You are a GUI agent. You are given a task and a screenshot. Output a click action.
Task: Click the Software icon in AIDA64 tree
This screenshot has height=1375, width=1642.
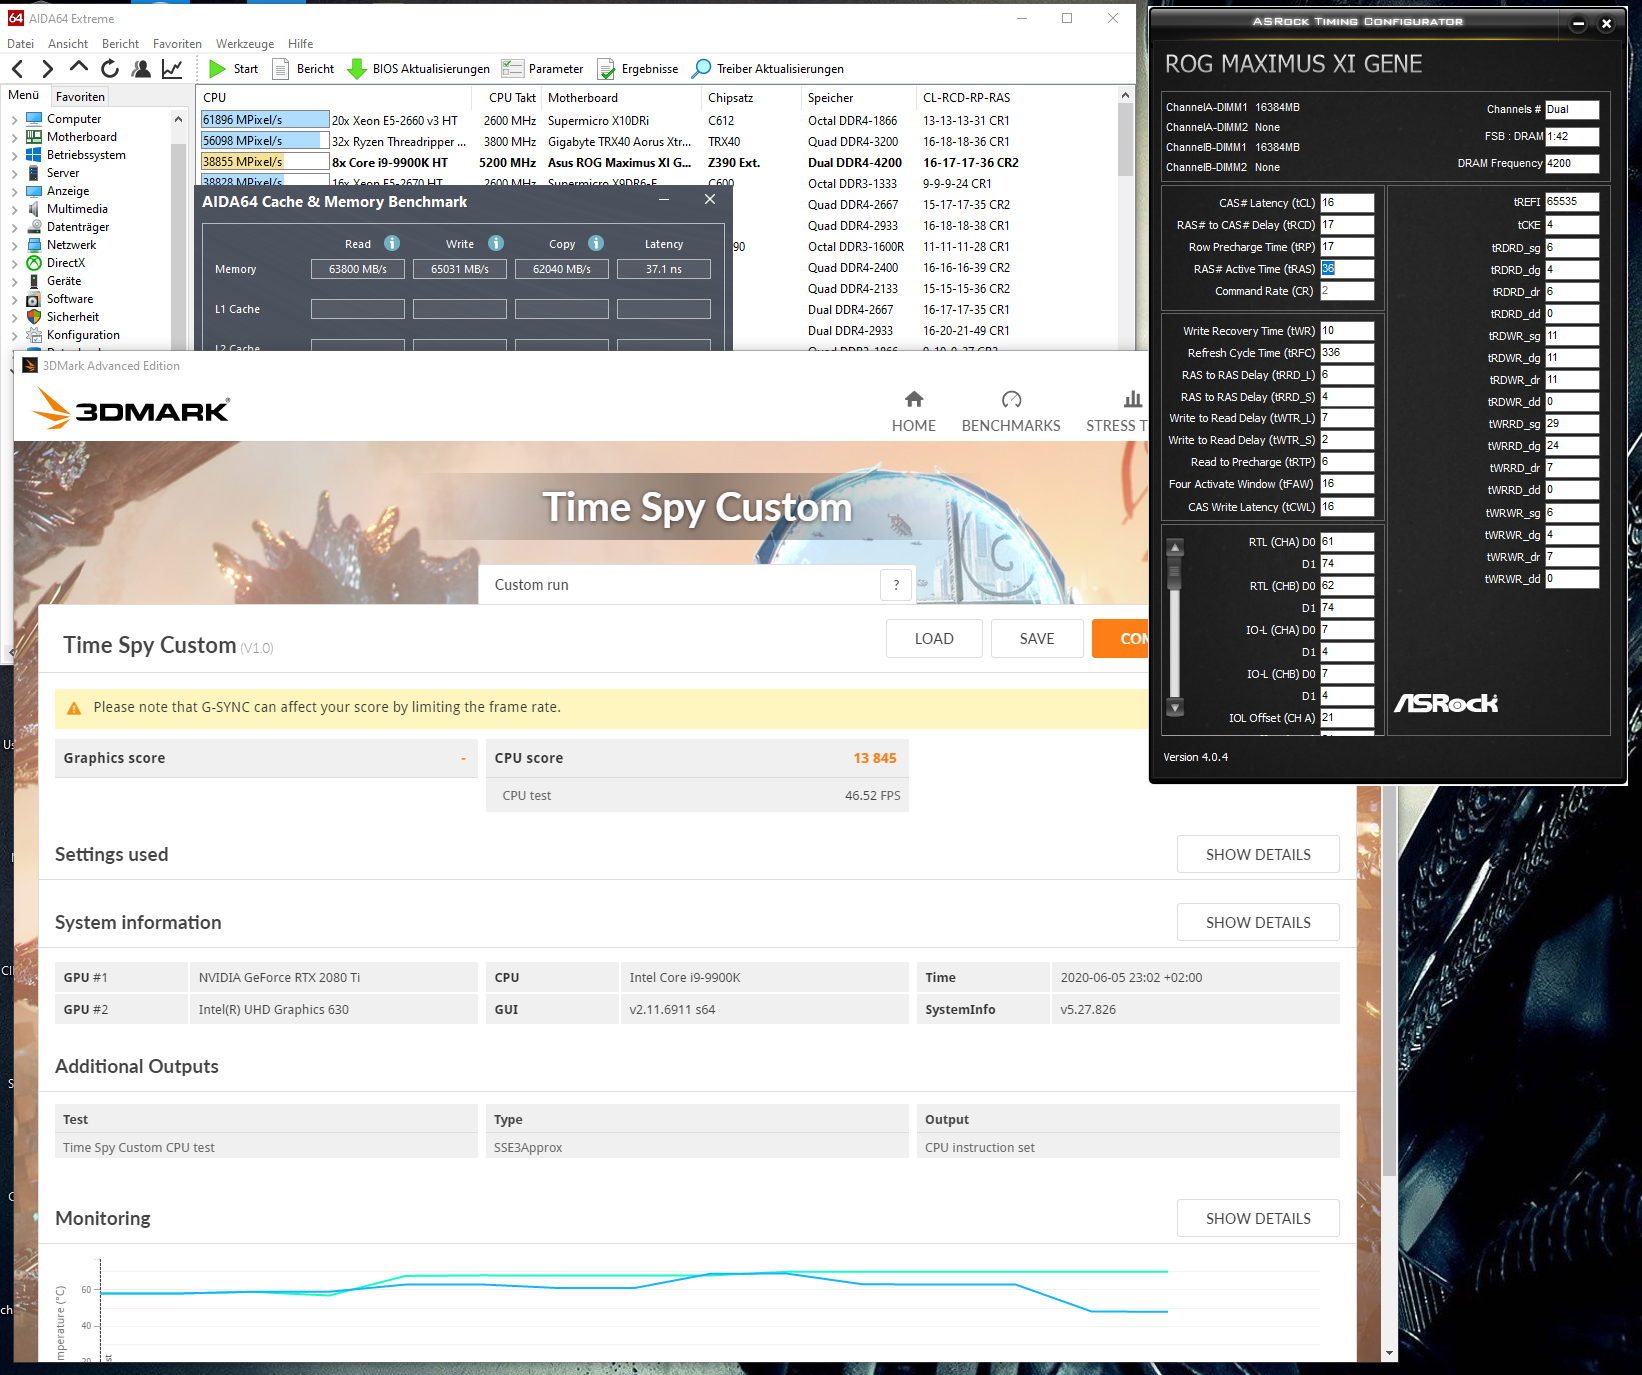click(x=34, y=299)
